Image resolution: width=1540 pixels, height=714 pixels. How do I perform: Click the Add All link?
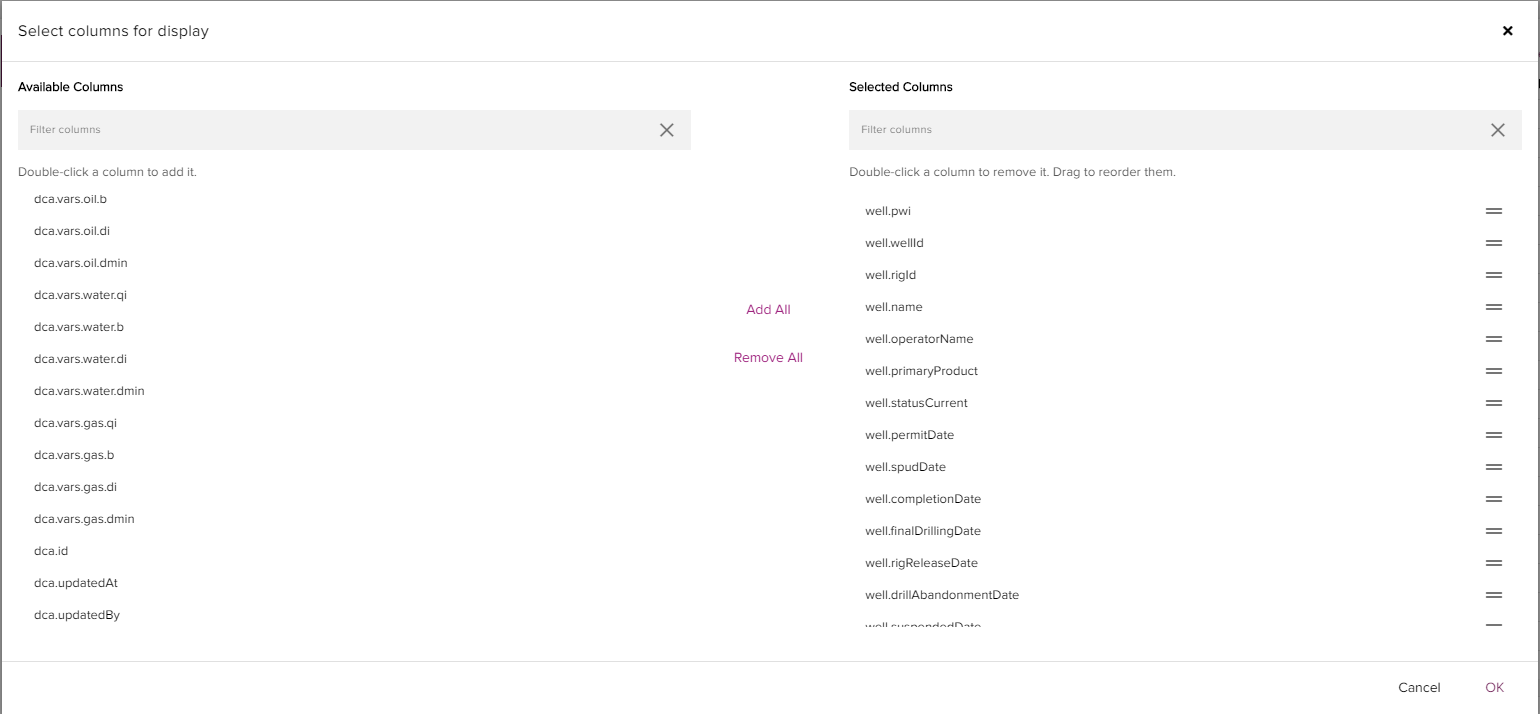(x=767, y=309)
